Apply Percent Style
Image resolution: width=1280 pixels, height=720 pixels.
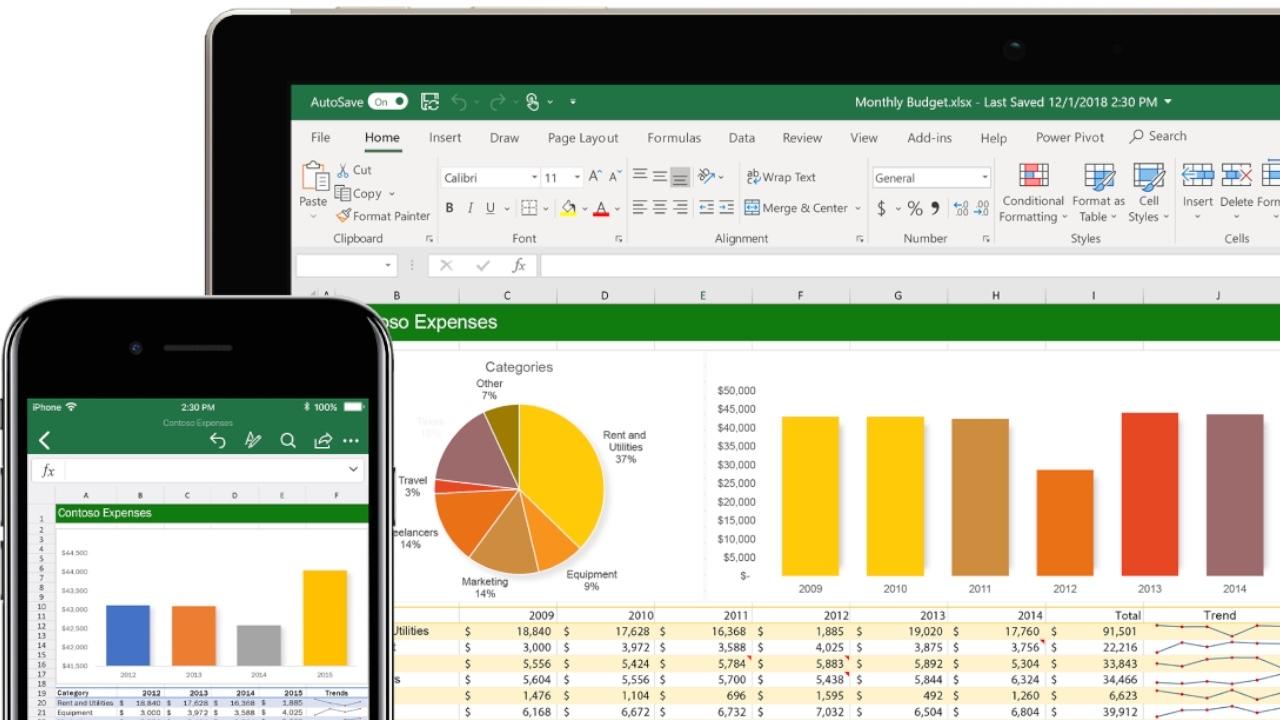click(915, 208)
